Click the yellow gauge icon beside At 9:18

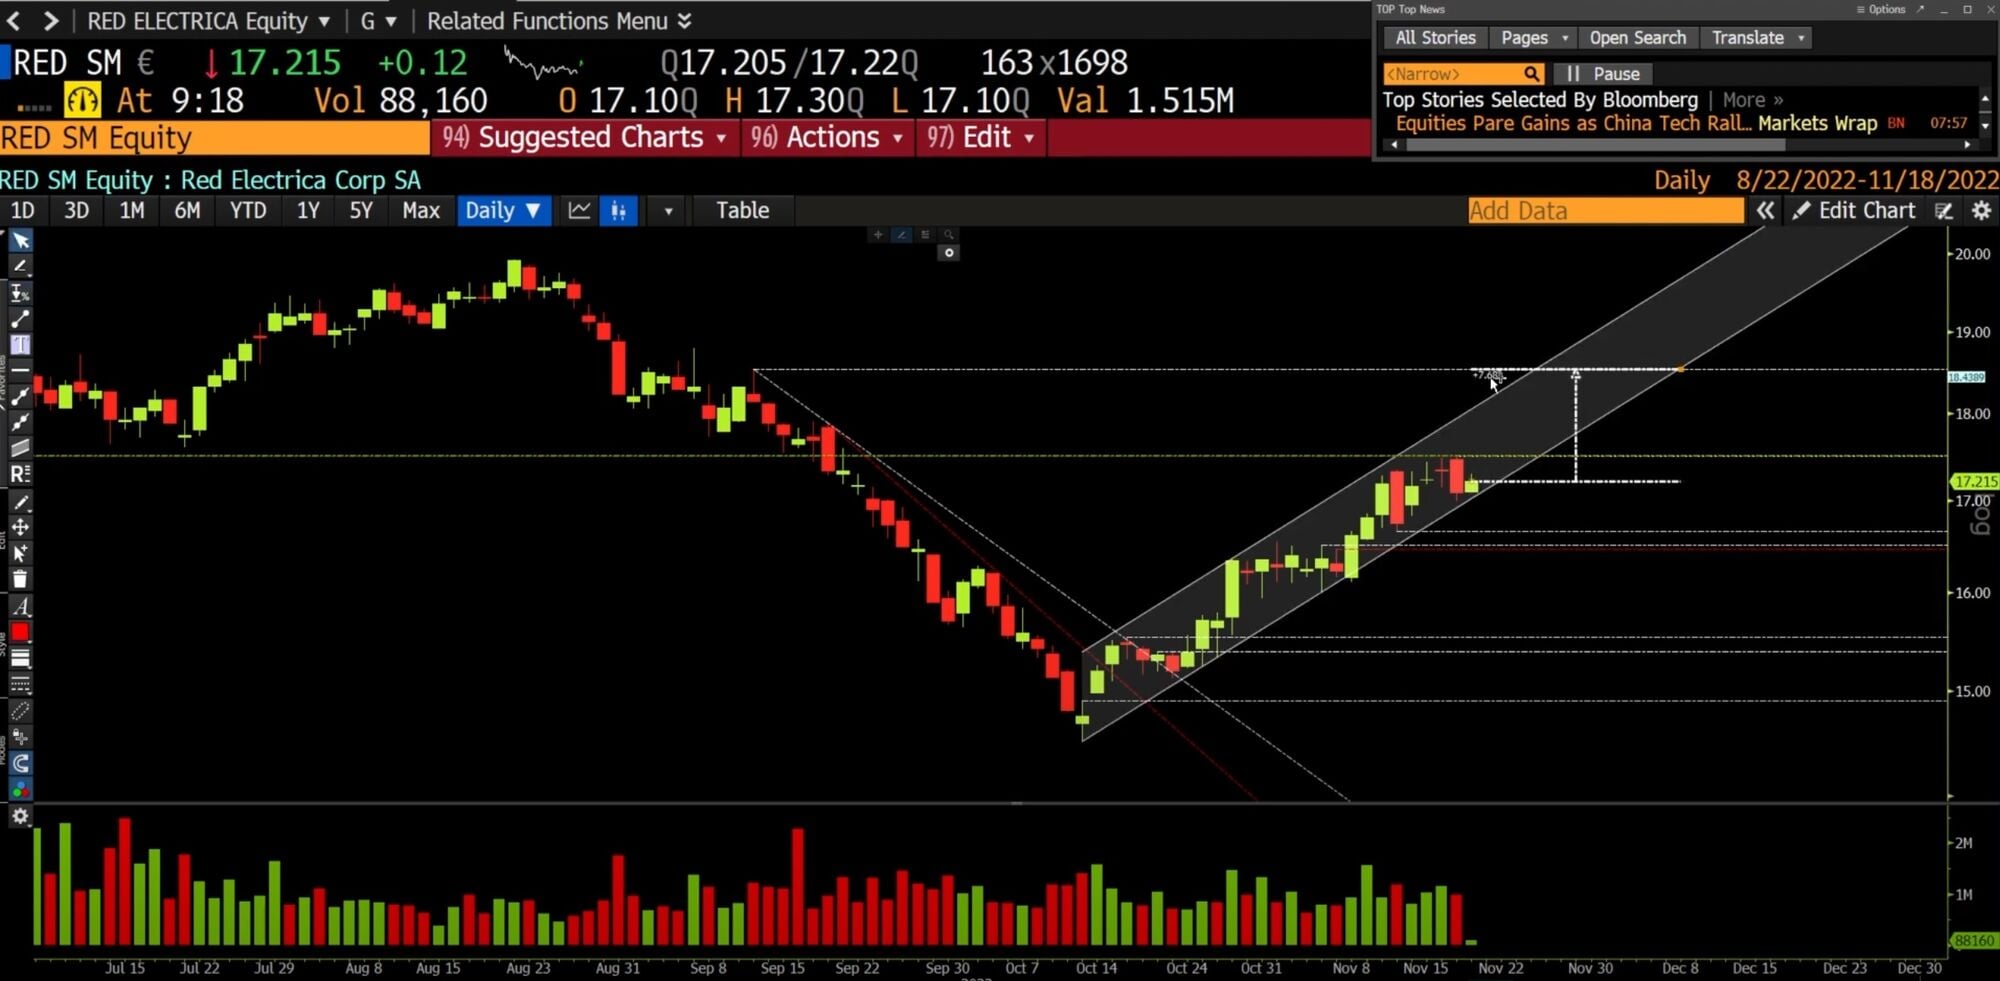pyautogui.click(x=82, y=100)
